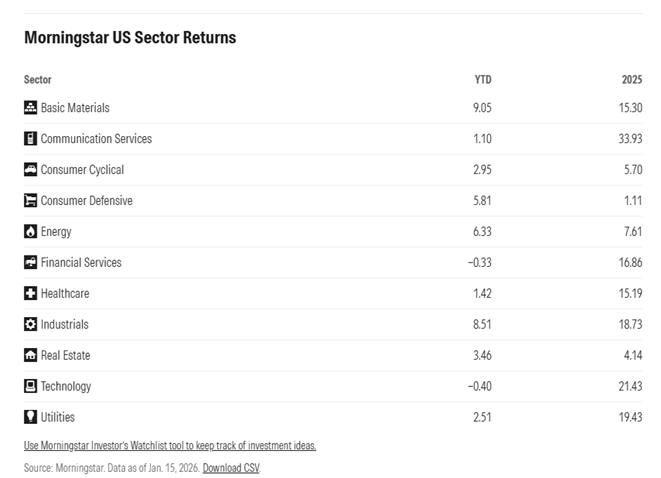Select the Technology sector name
Screen dimensions: 661x478
(66, 386)
